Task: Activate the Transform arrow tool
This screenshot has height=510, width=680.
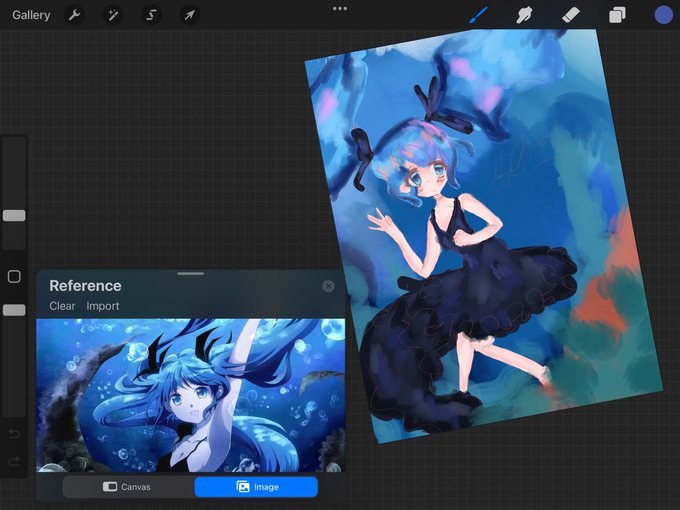Action: click(x=190, y=16)
